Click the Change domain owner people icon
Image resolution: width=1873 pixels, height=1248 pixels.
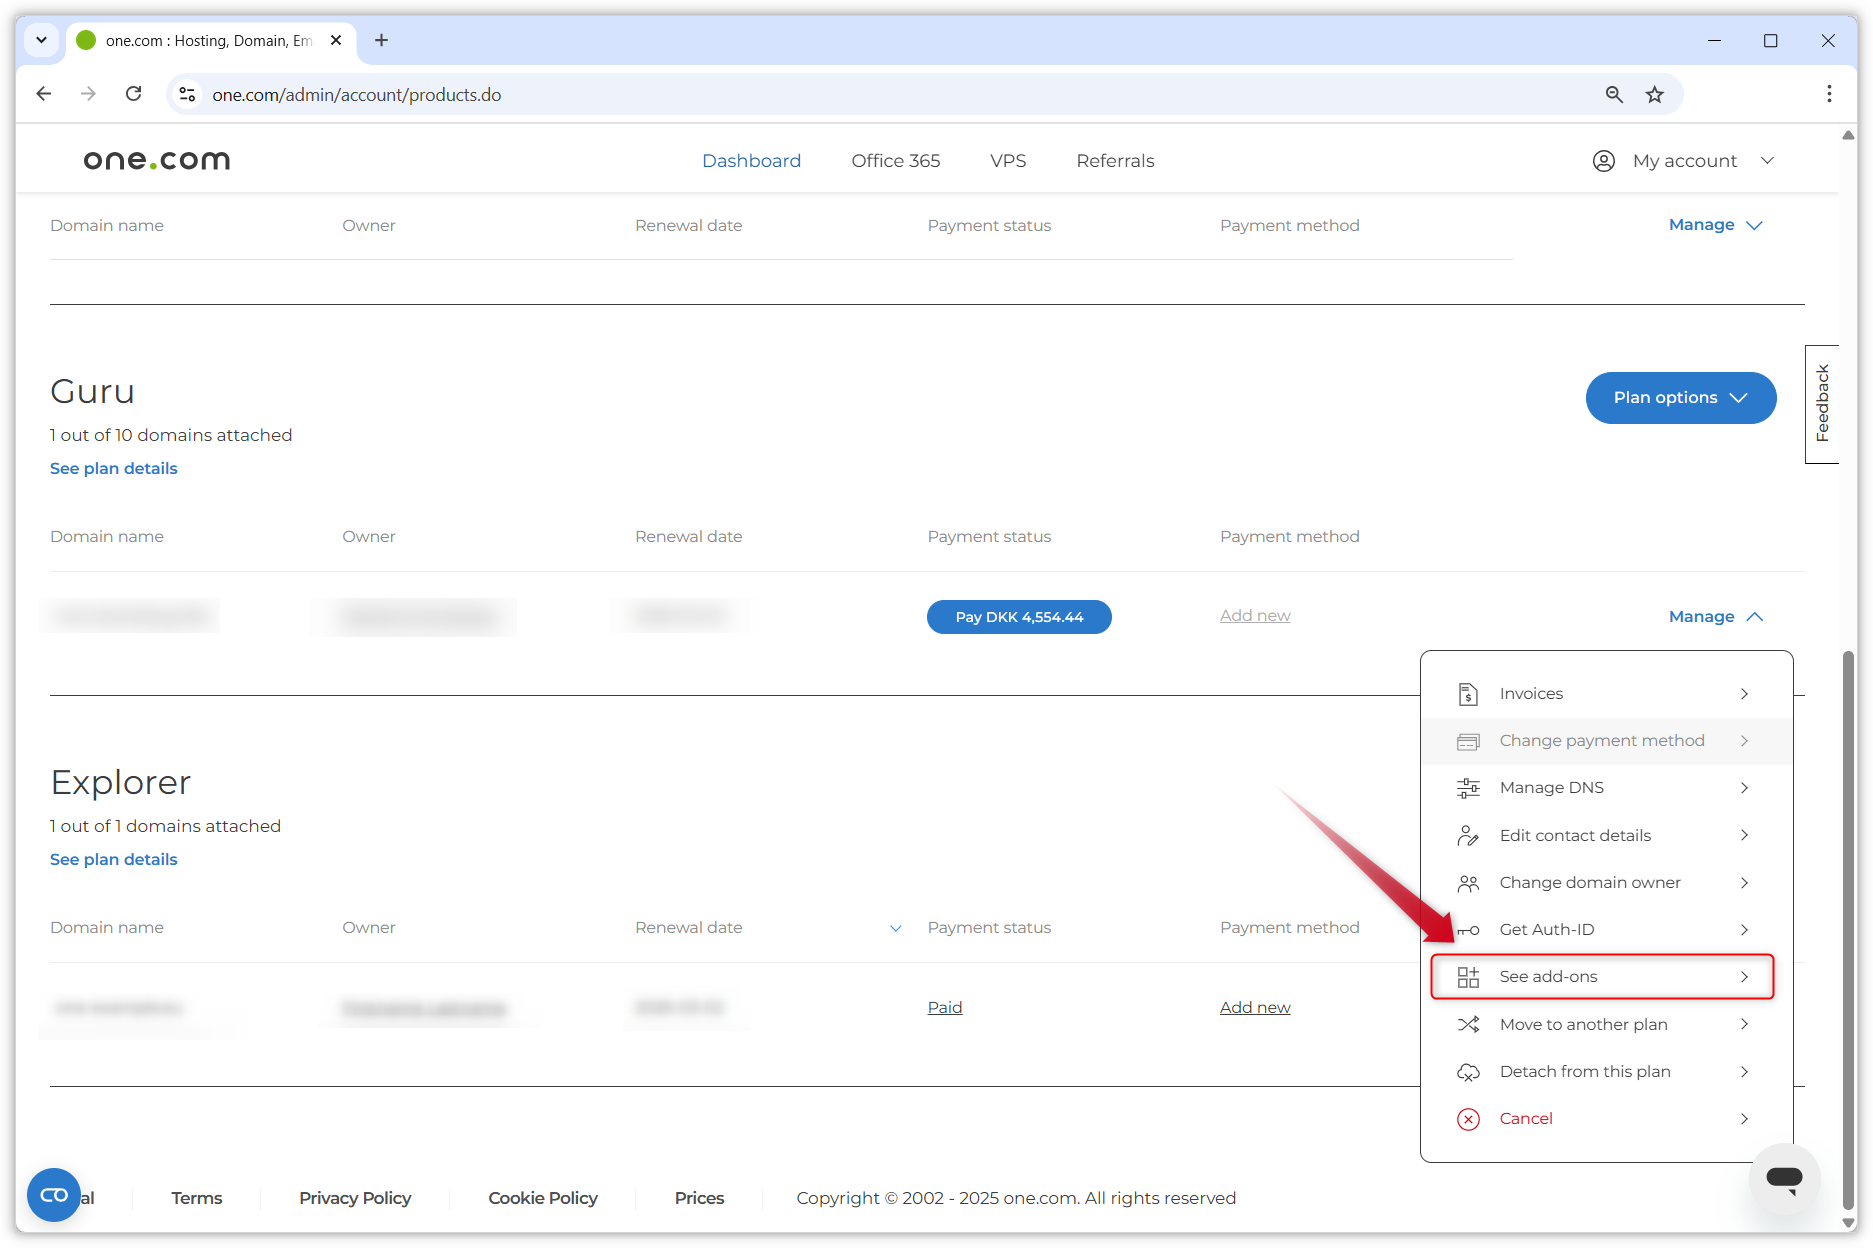(x=1468, y=882)
